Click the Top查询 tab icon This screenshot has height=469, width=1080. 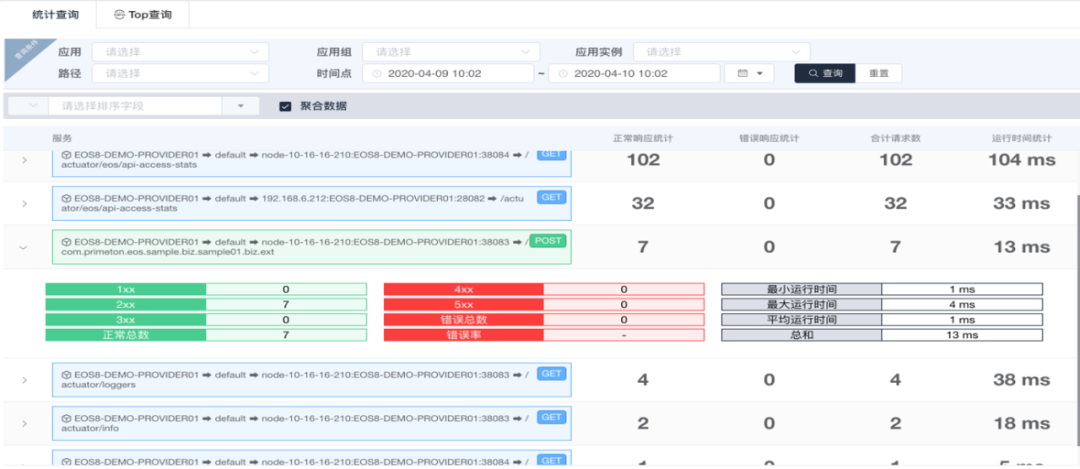tap(120, 14)
